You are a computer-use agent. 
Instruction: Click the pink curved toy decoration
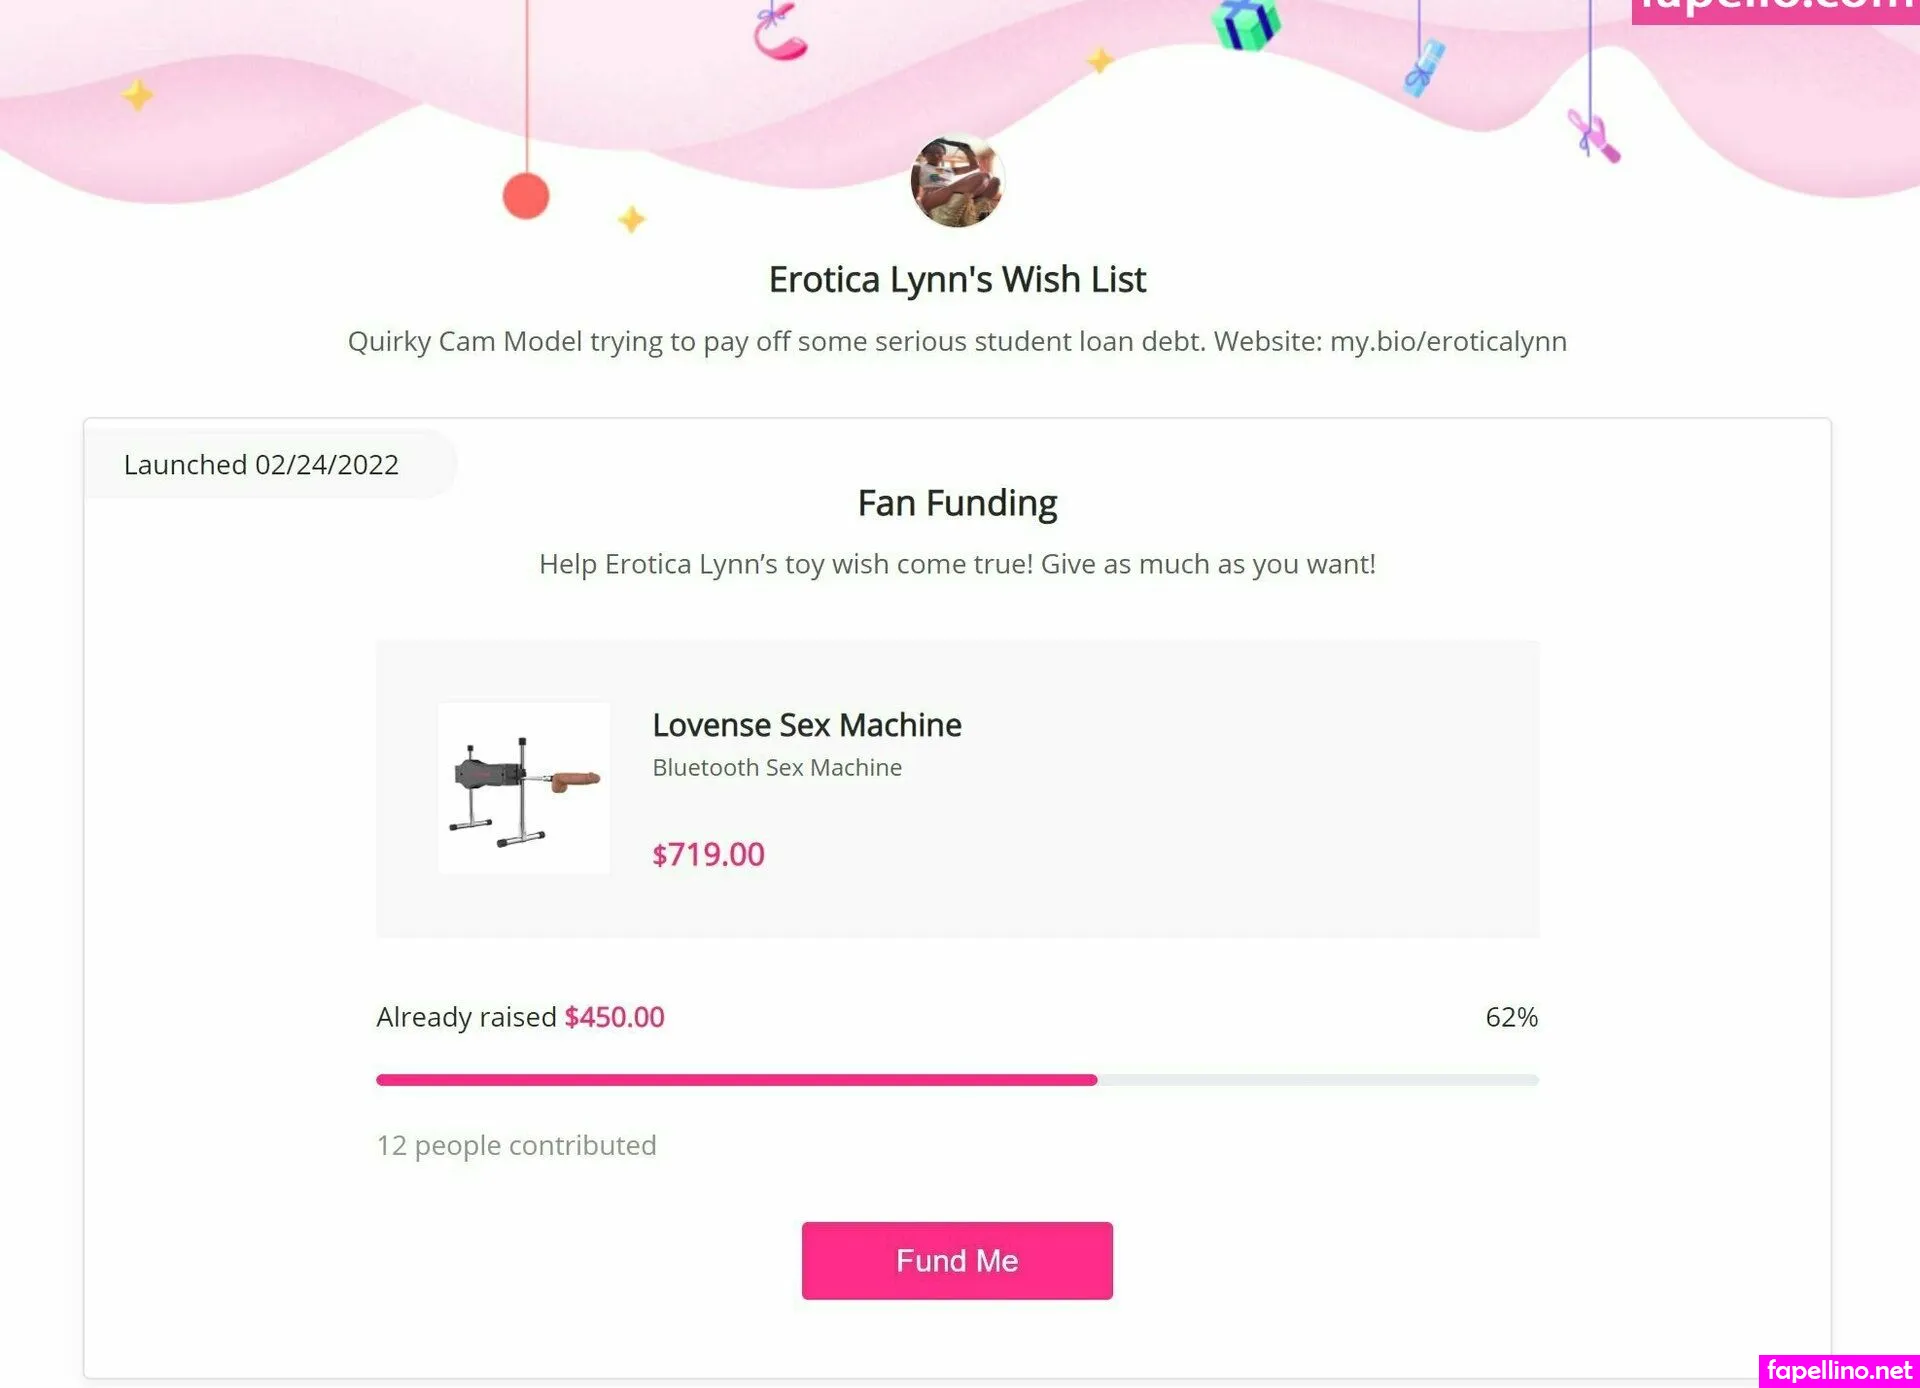click(779, 32)
